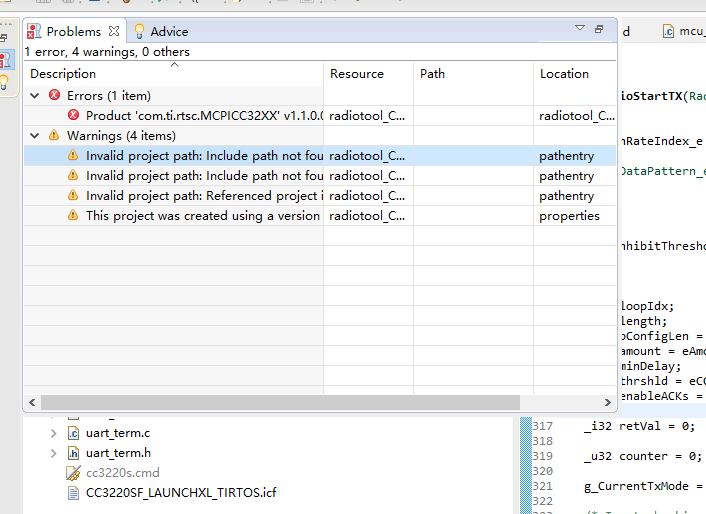
Task: Click the Advice lightbulb icon in sidebar
Action: coord(4,82)
